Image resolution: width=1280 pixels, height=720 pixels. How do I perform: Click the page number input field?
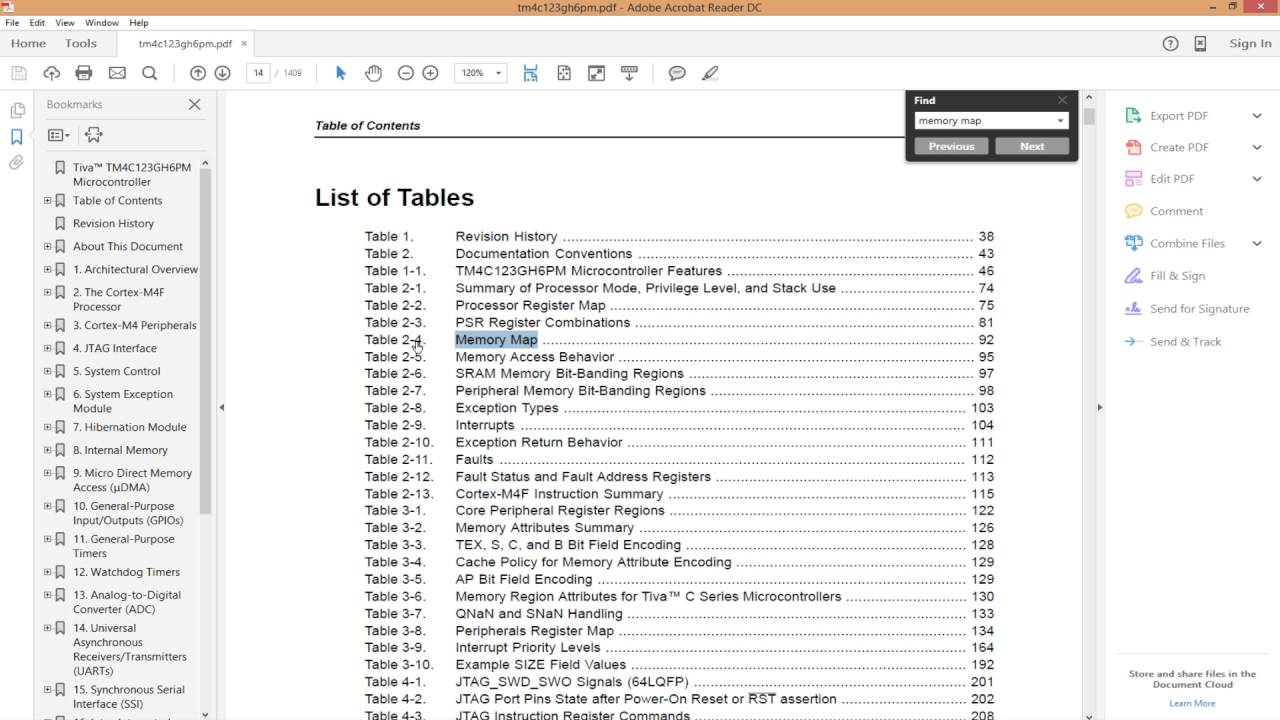pyautogui.click(x=259, y=73)
